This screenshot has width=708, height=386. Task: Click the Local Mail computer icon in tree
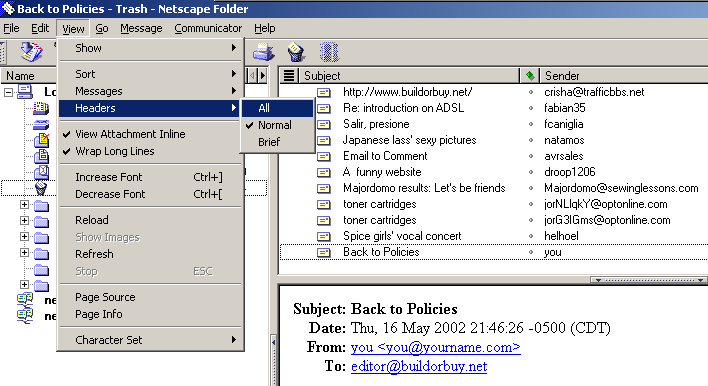tap(25, 92)
